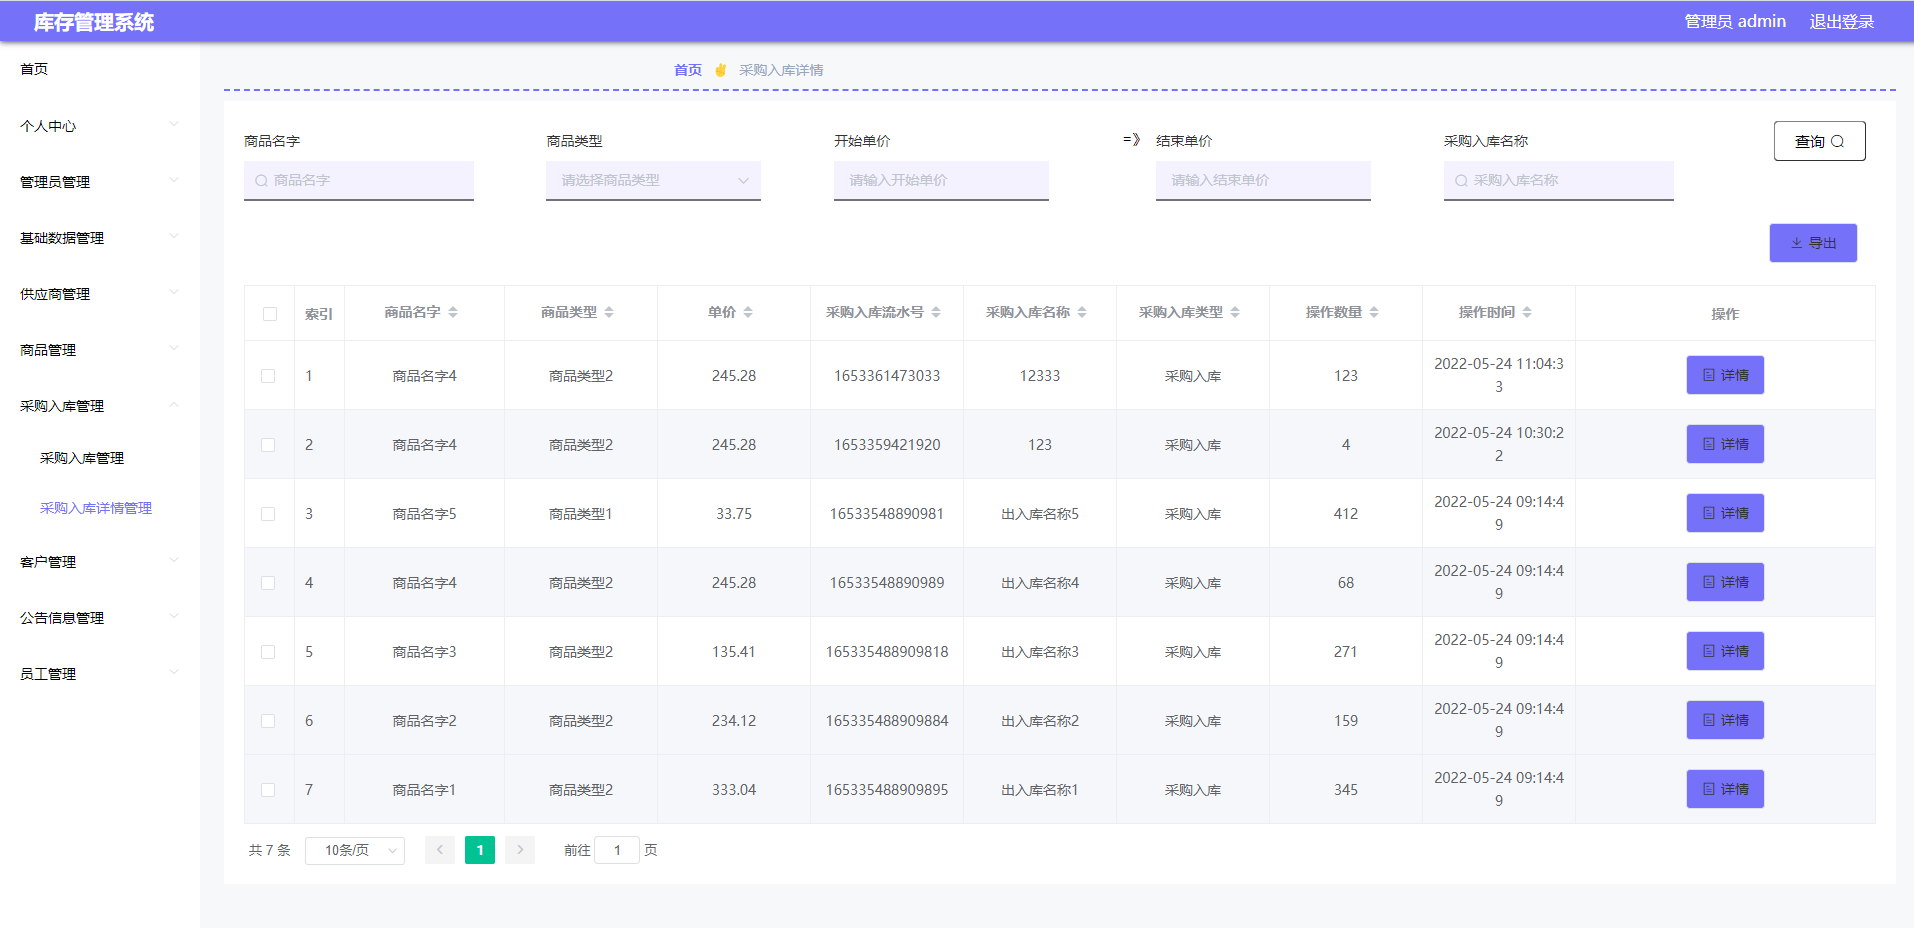Click the sort arrows beside 单价 column

coord(748,313)
